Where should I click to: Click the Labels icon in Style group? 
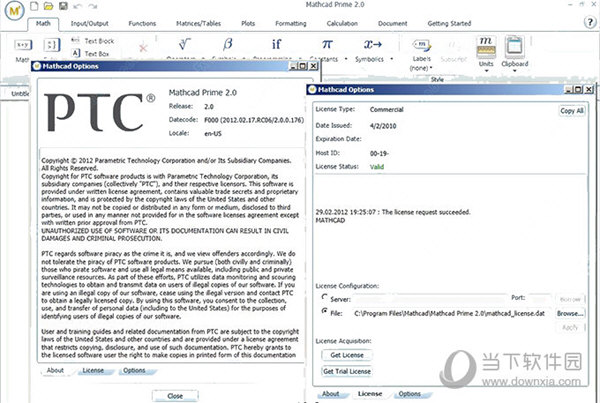click(422, 46)
